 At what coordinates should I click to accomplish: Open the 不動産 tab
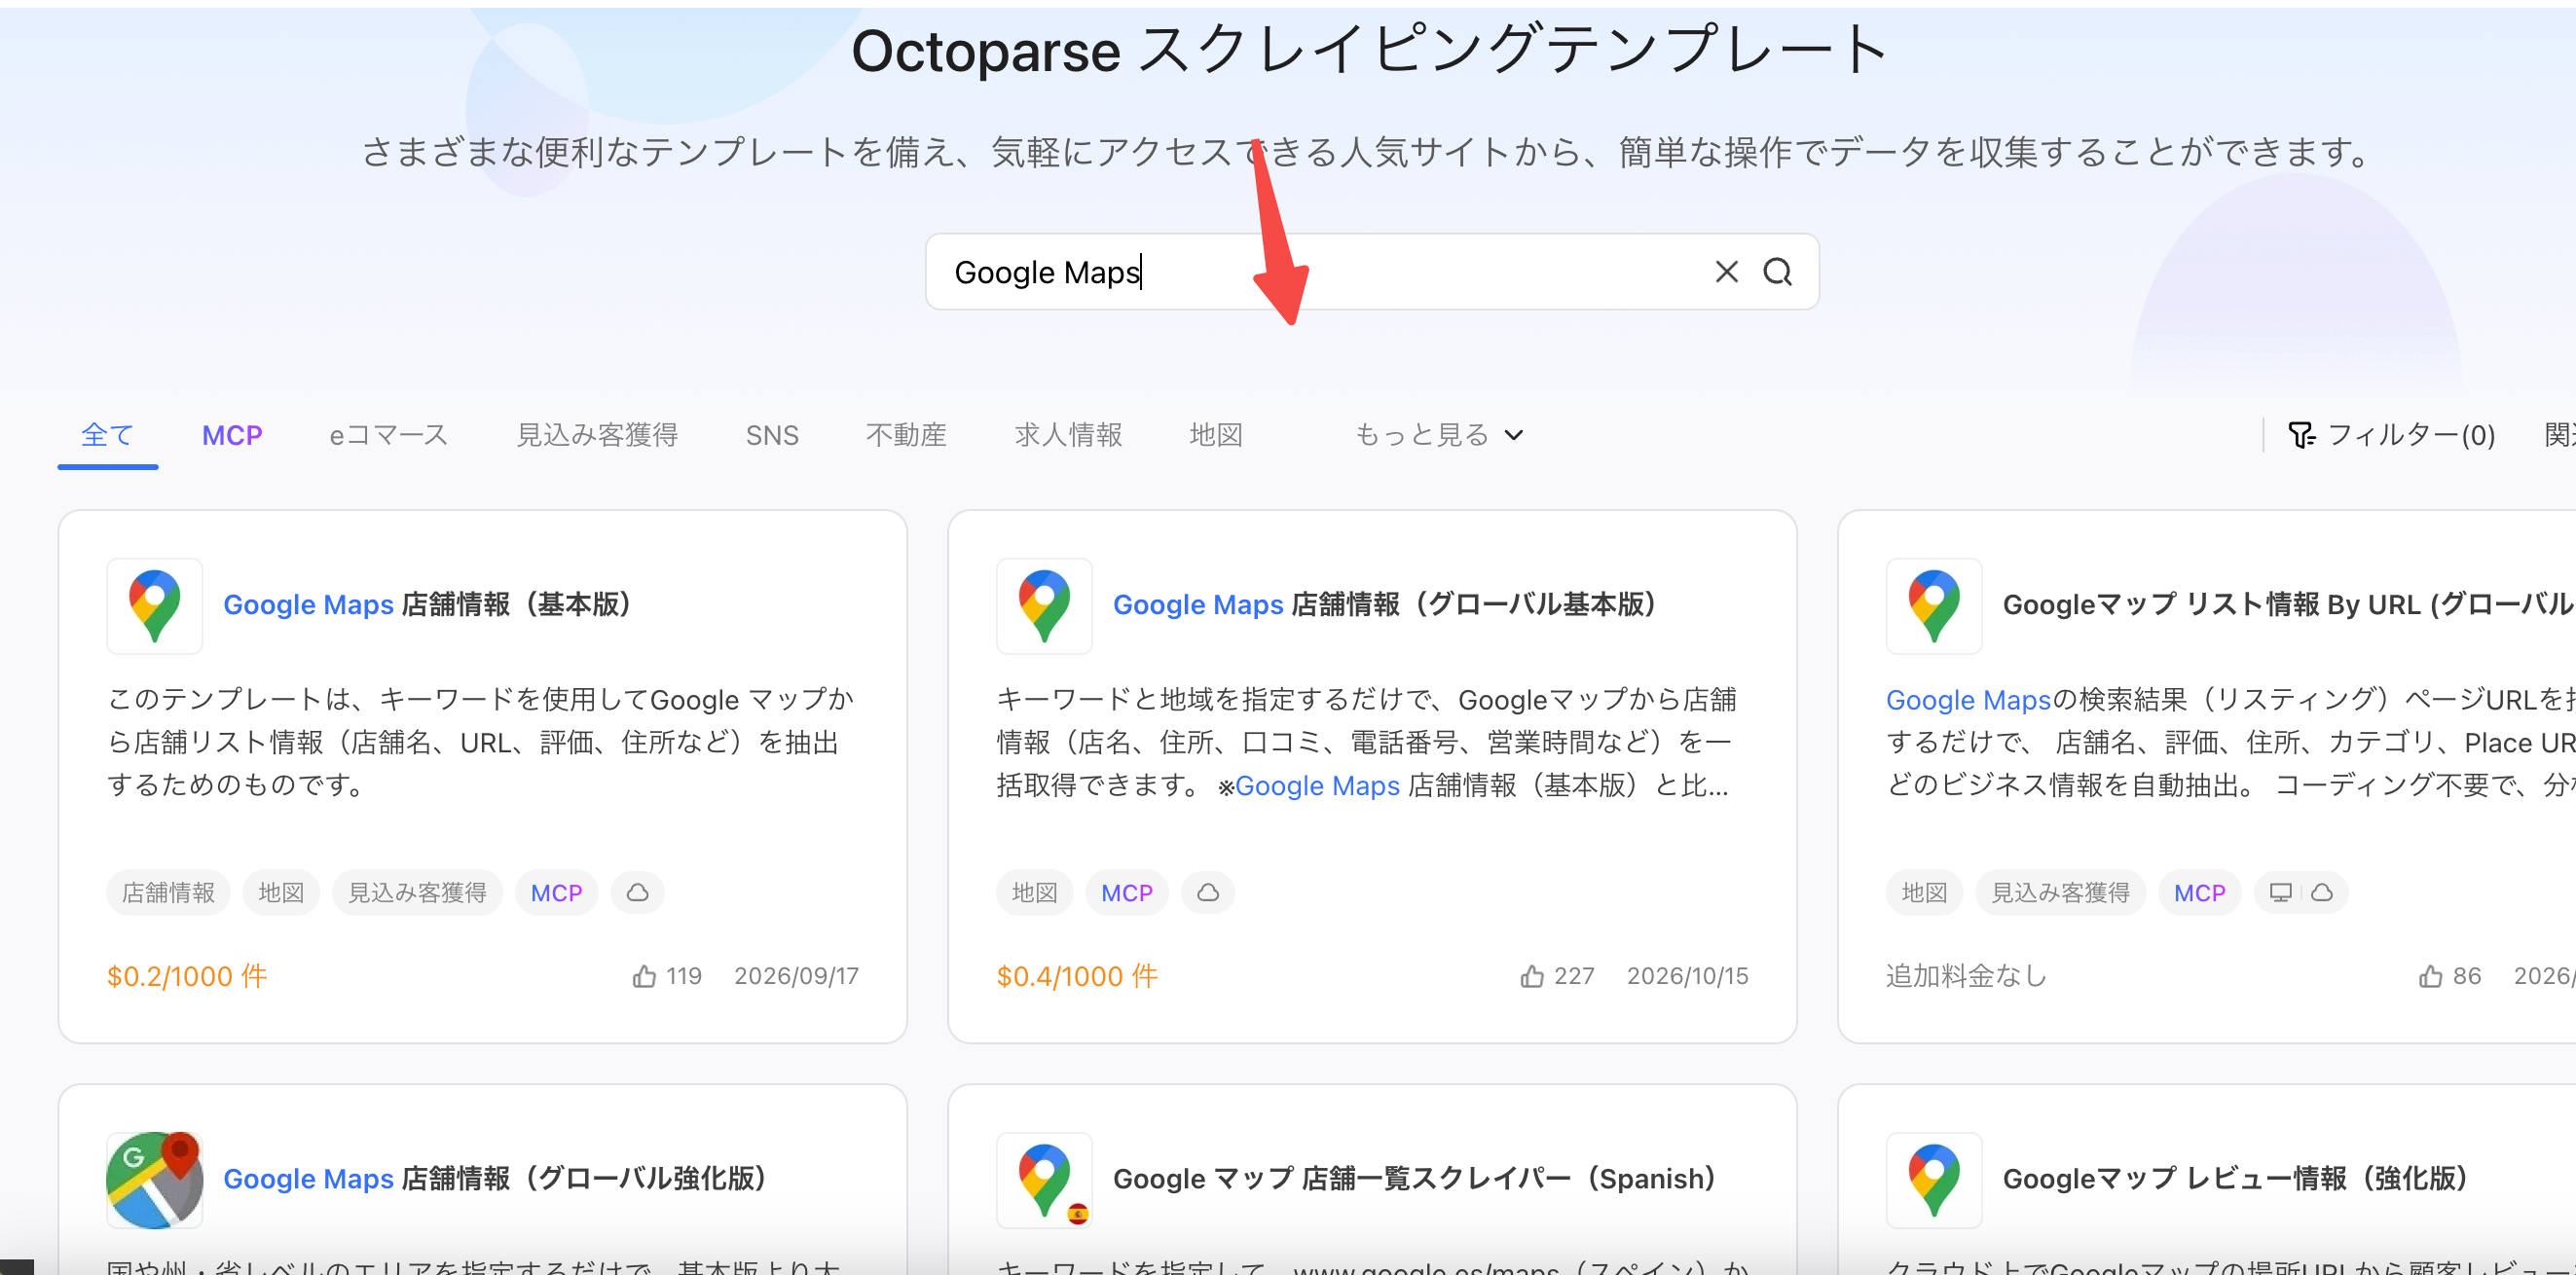tap(906, 435)
